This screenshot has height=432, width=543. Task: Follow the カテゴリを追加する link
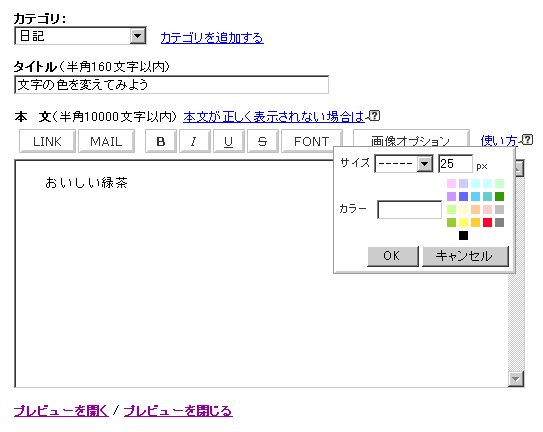click(212, 38)
